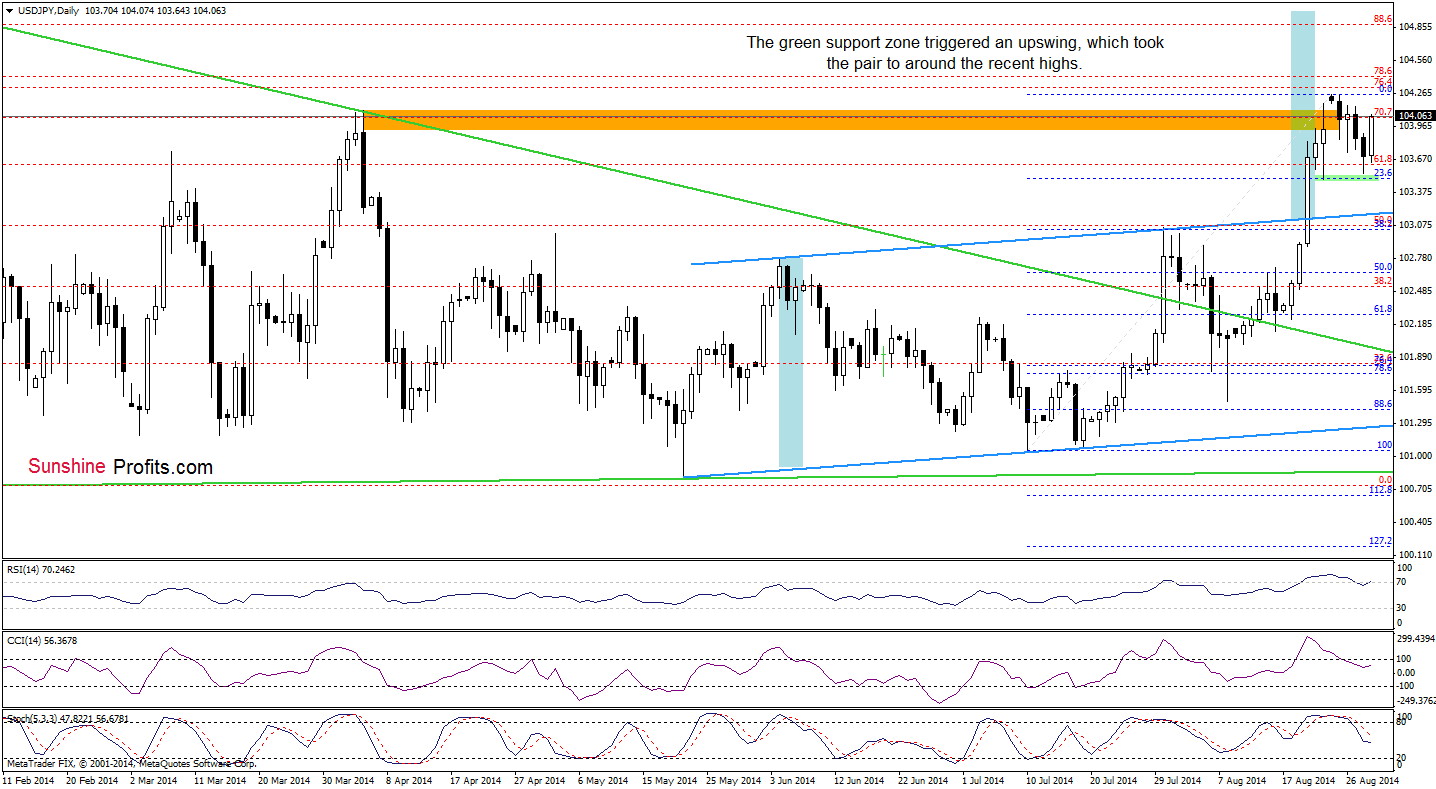Click the 102.485 price axis label
Viewport: 1436px width, 789px height.
pos(1416,291)
